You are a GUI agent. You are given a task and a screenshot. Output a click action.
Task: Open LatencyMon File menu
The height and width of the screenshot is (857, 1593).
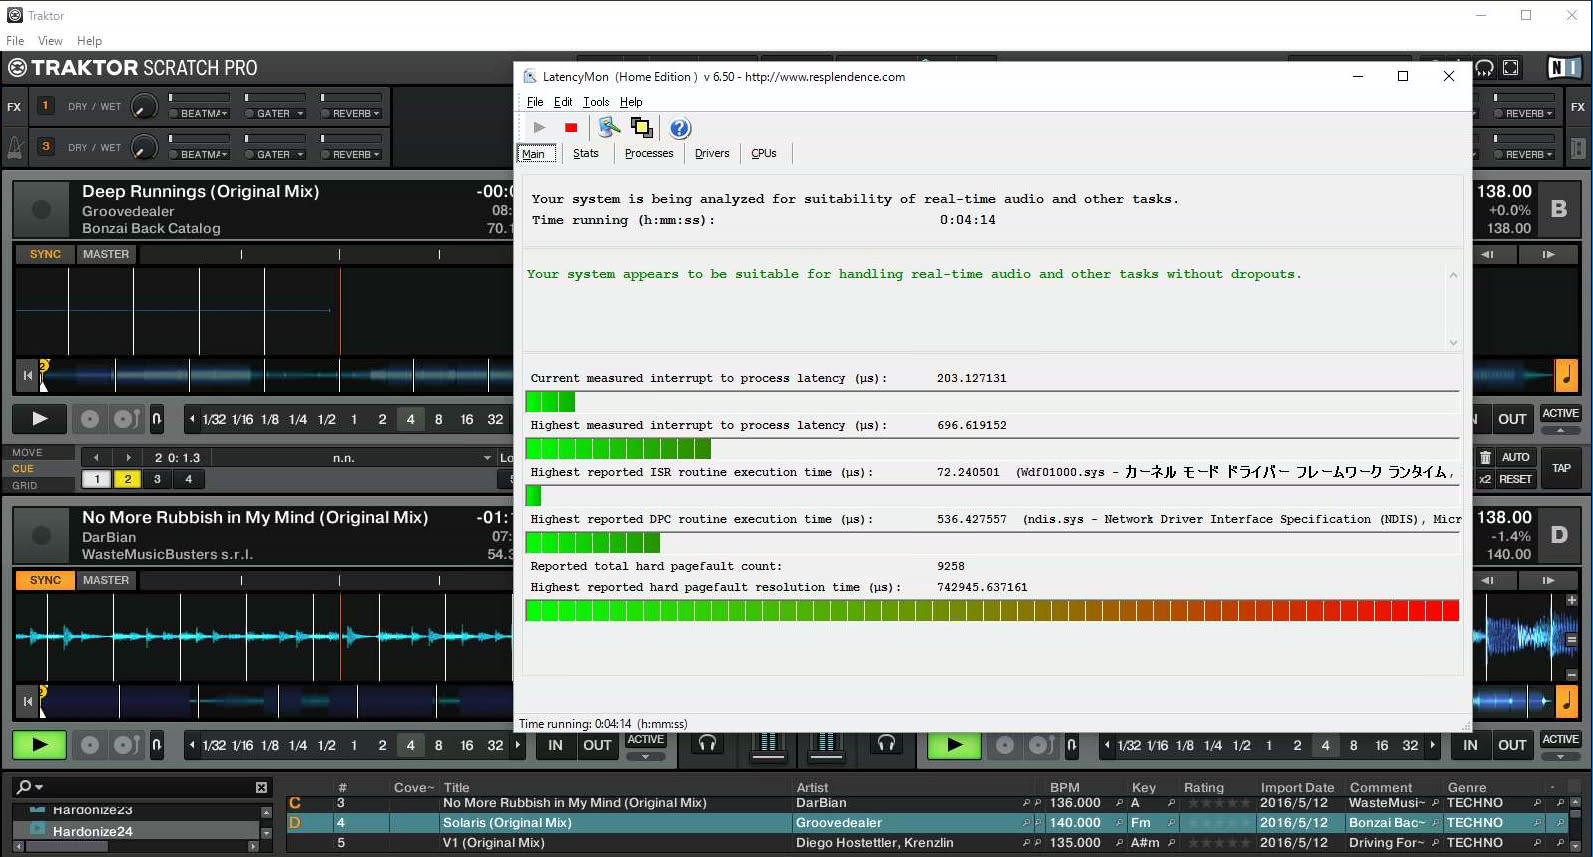(535, 102)
